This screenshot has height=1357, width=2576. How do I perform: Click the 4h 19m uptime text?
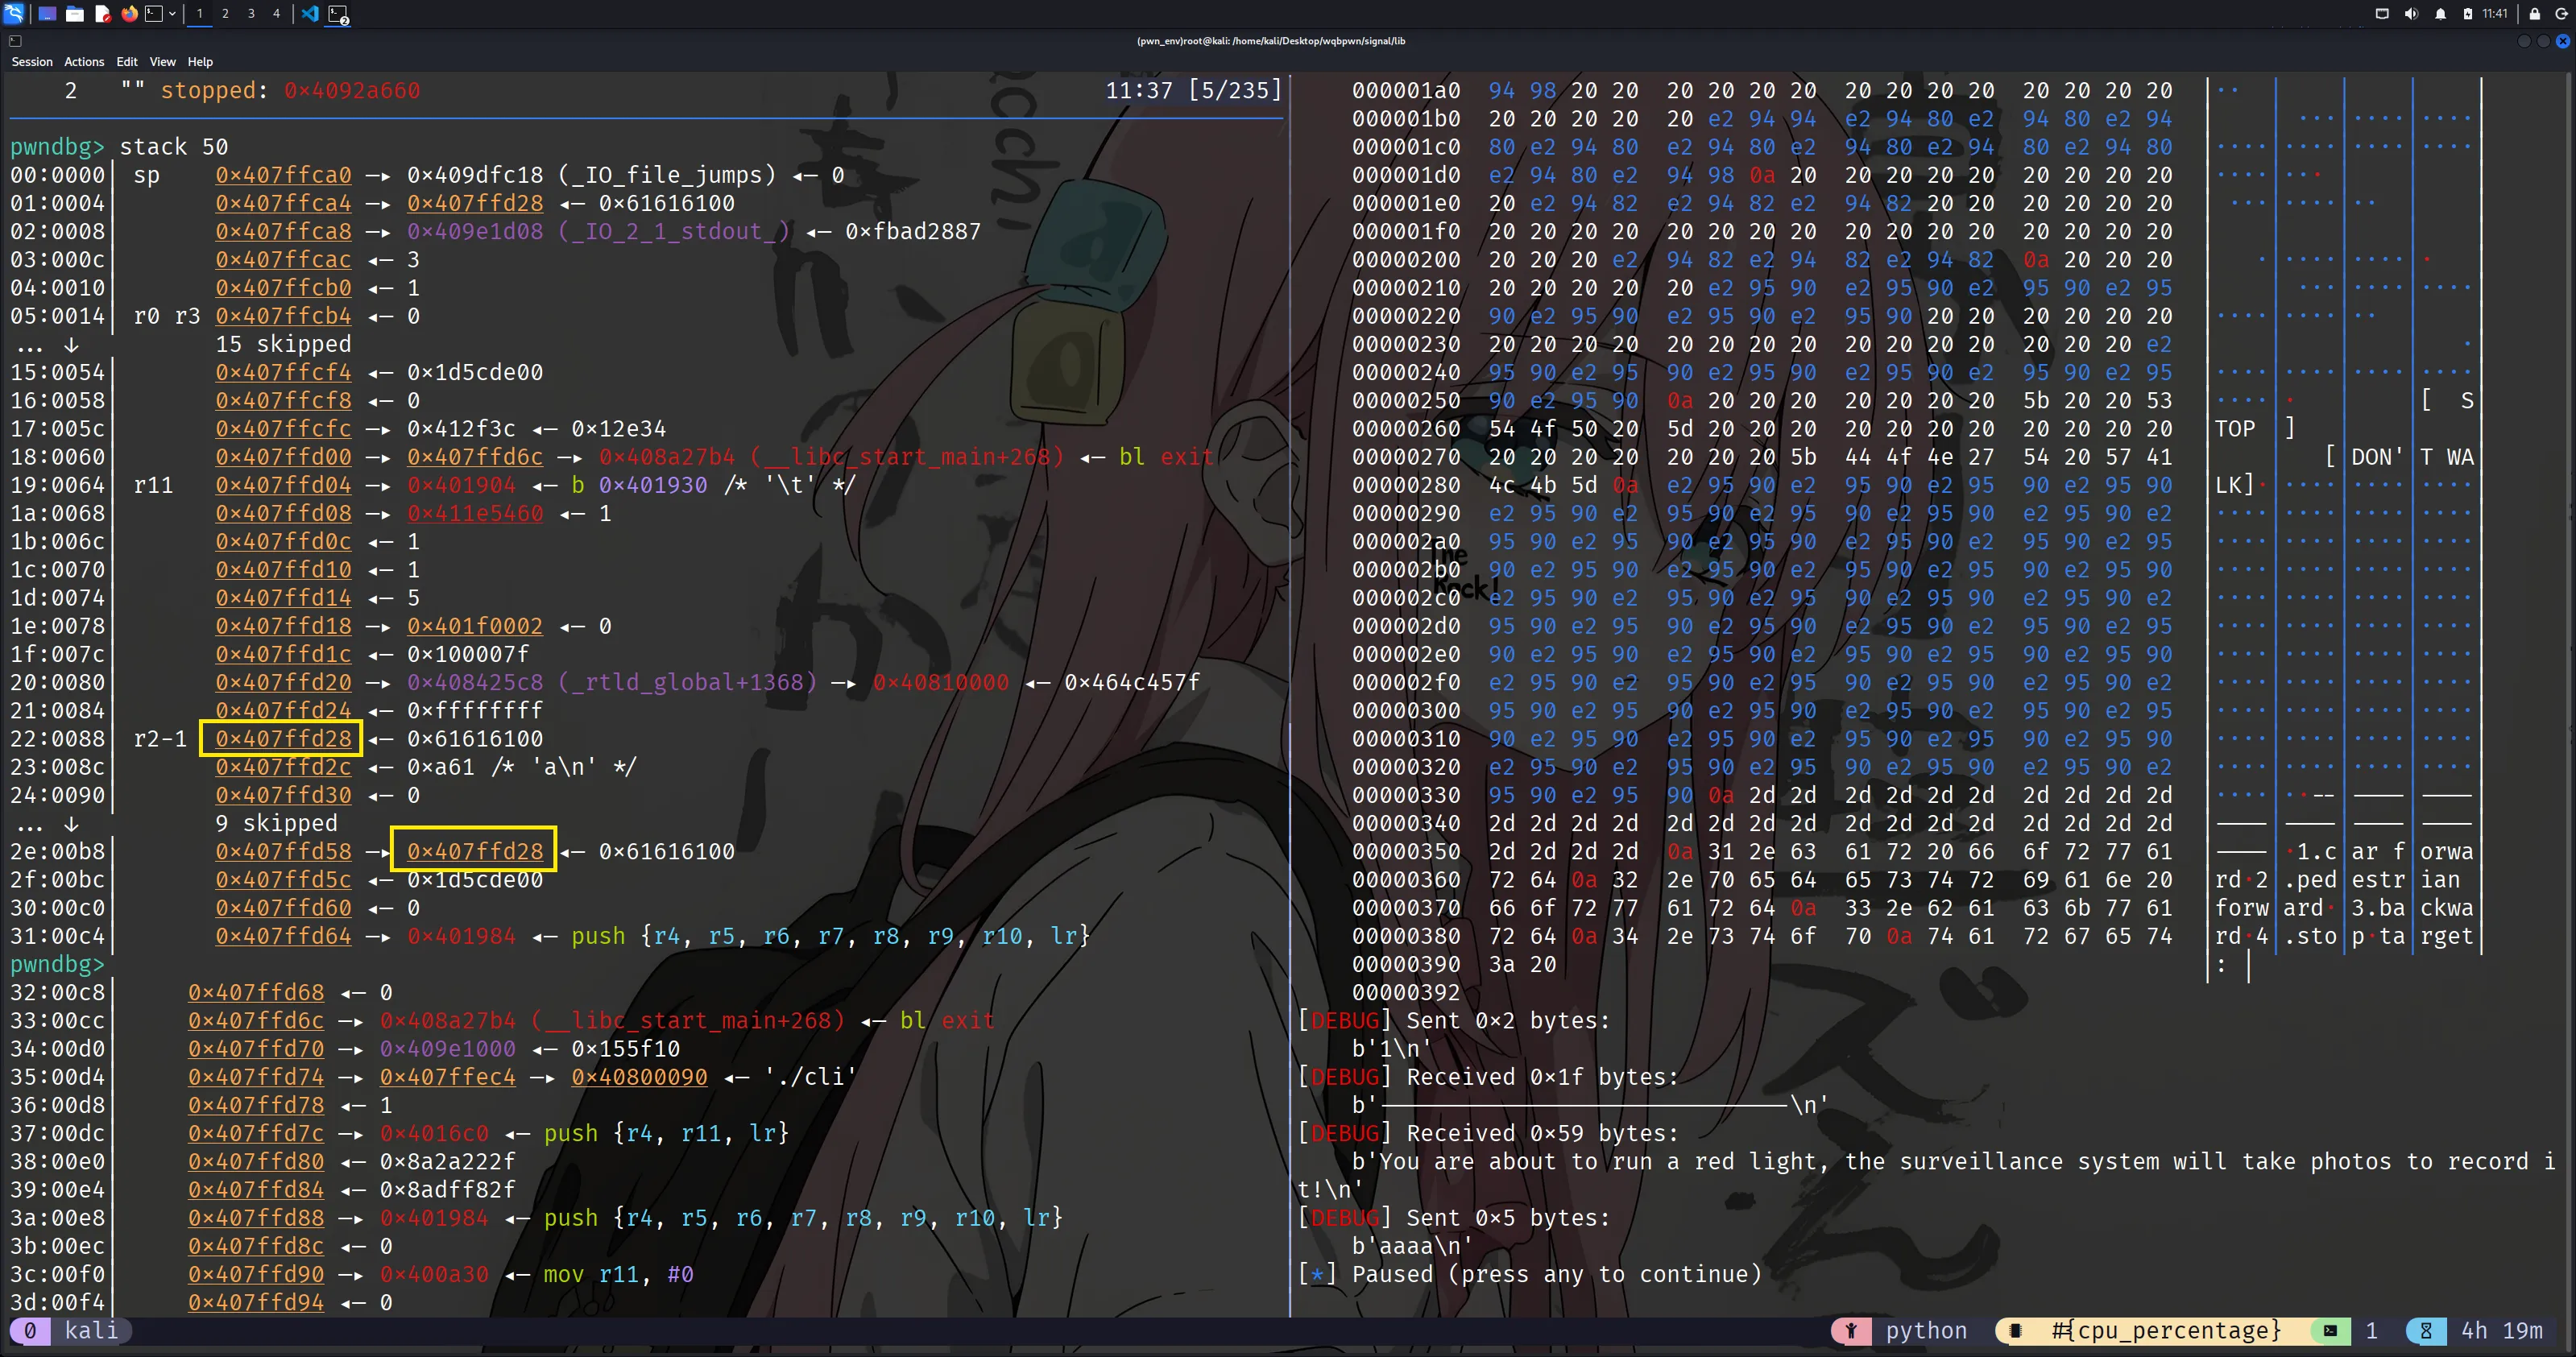[2502, 1331]
